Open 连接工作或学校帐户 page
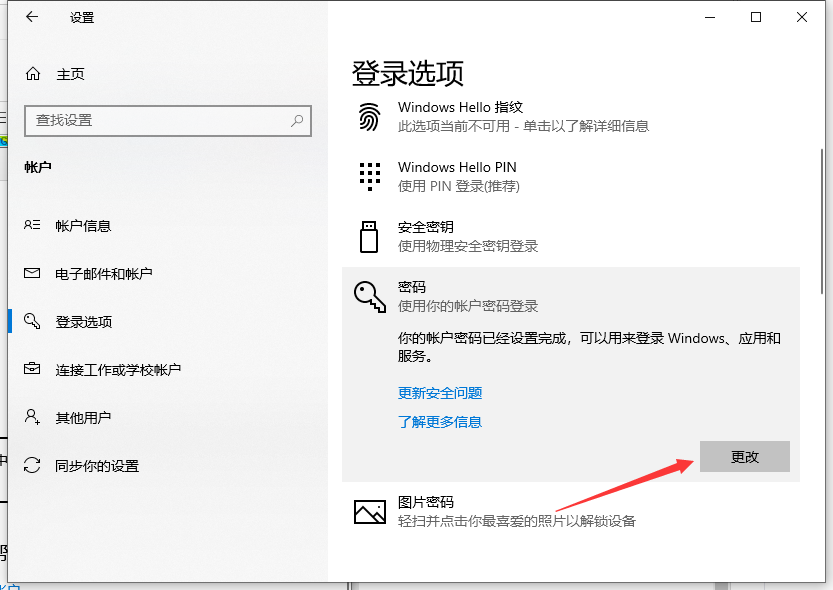This screenshot has width=833, height=590. tap(117, 370)
